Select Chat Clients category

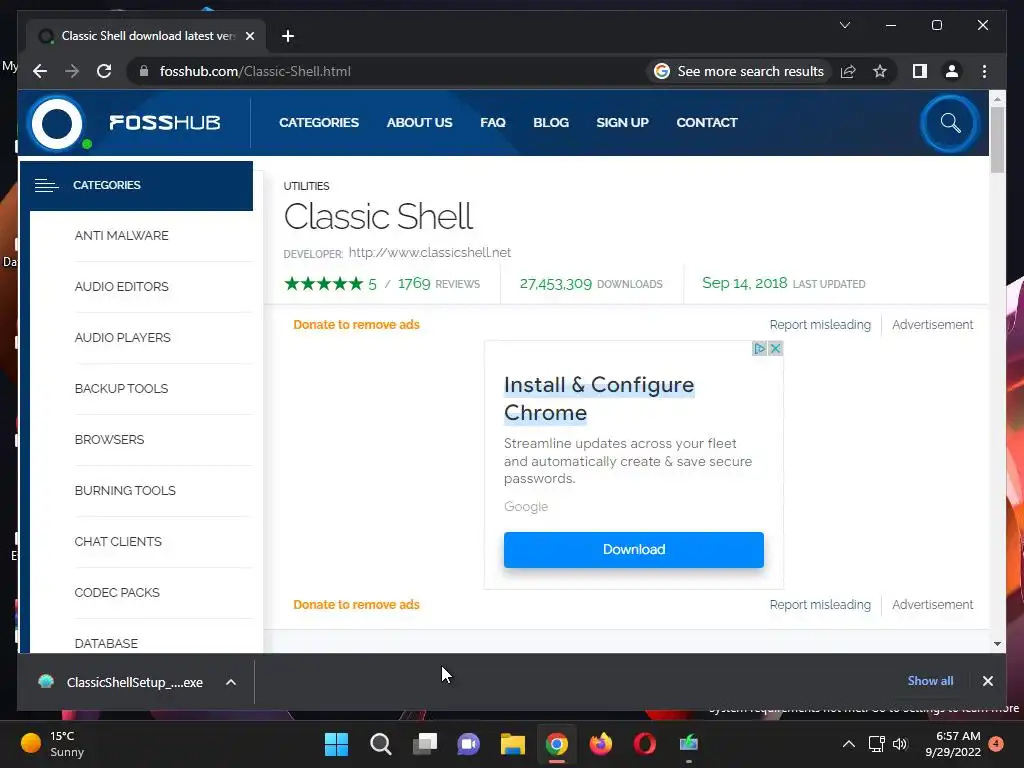118,541
